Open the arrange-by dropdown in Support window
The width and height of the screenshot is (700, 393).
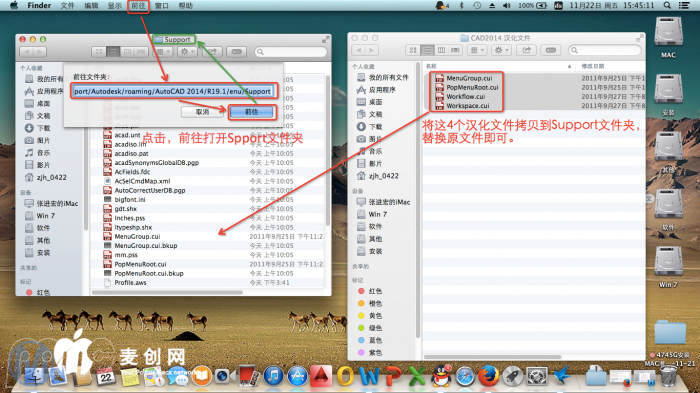pyautogui.click(x=163, y=52)
